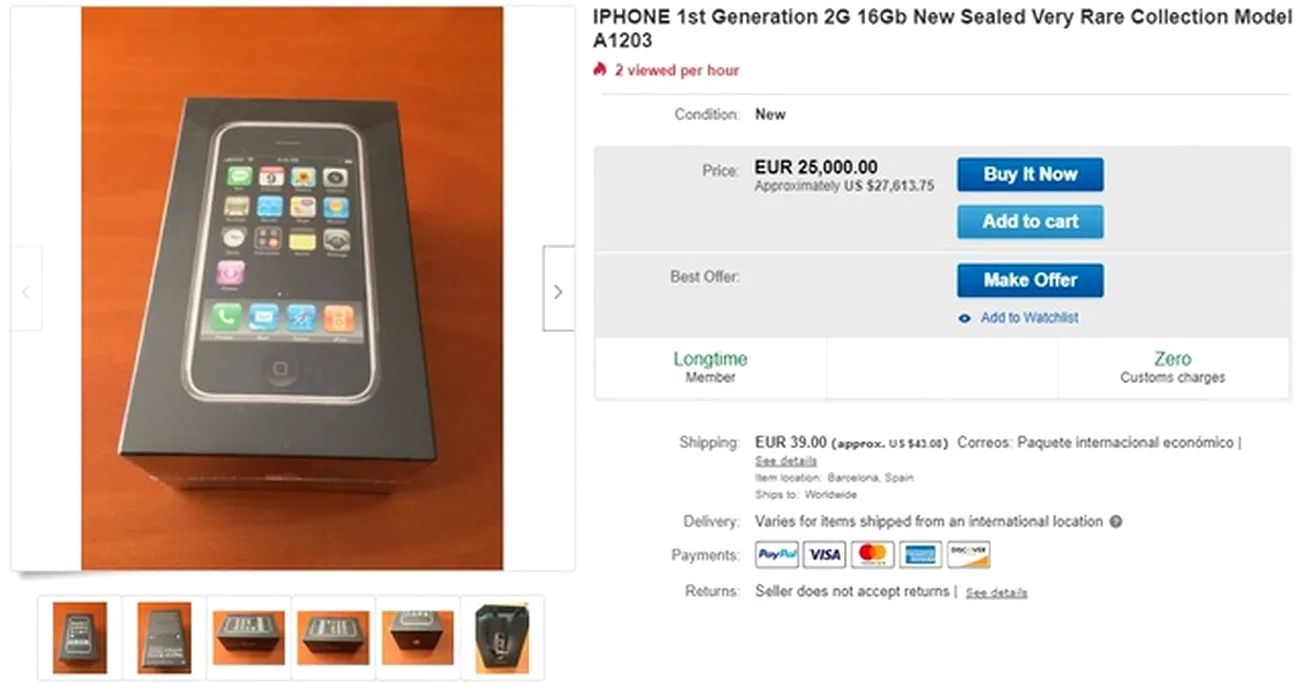Image resolution: width=1302 pixels, height=700 pixels.
Task: Show next photo with right arrow
Action: (558, 289)
